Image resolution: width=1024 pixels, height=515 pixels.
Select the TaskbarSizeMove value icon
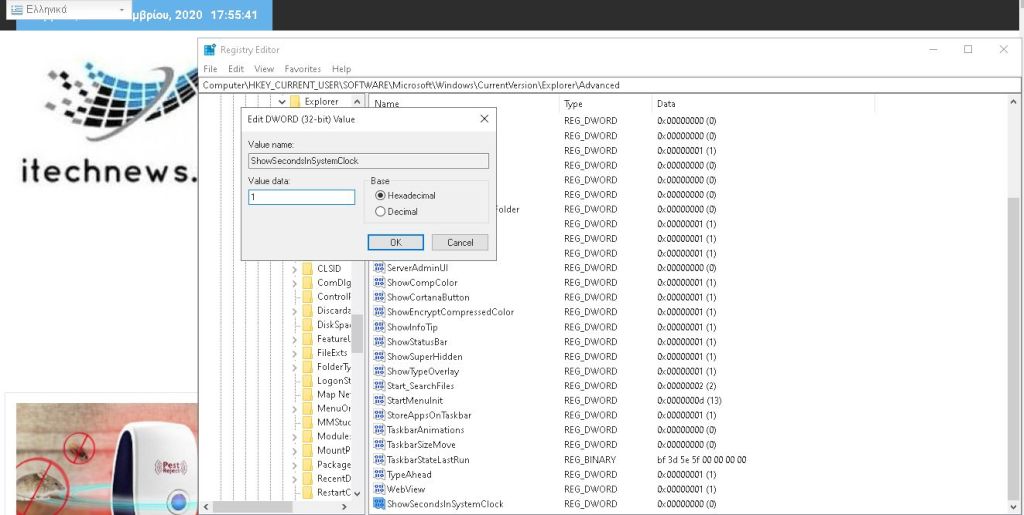coord(379,445)
